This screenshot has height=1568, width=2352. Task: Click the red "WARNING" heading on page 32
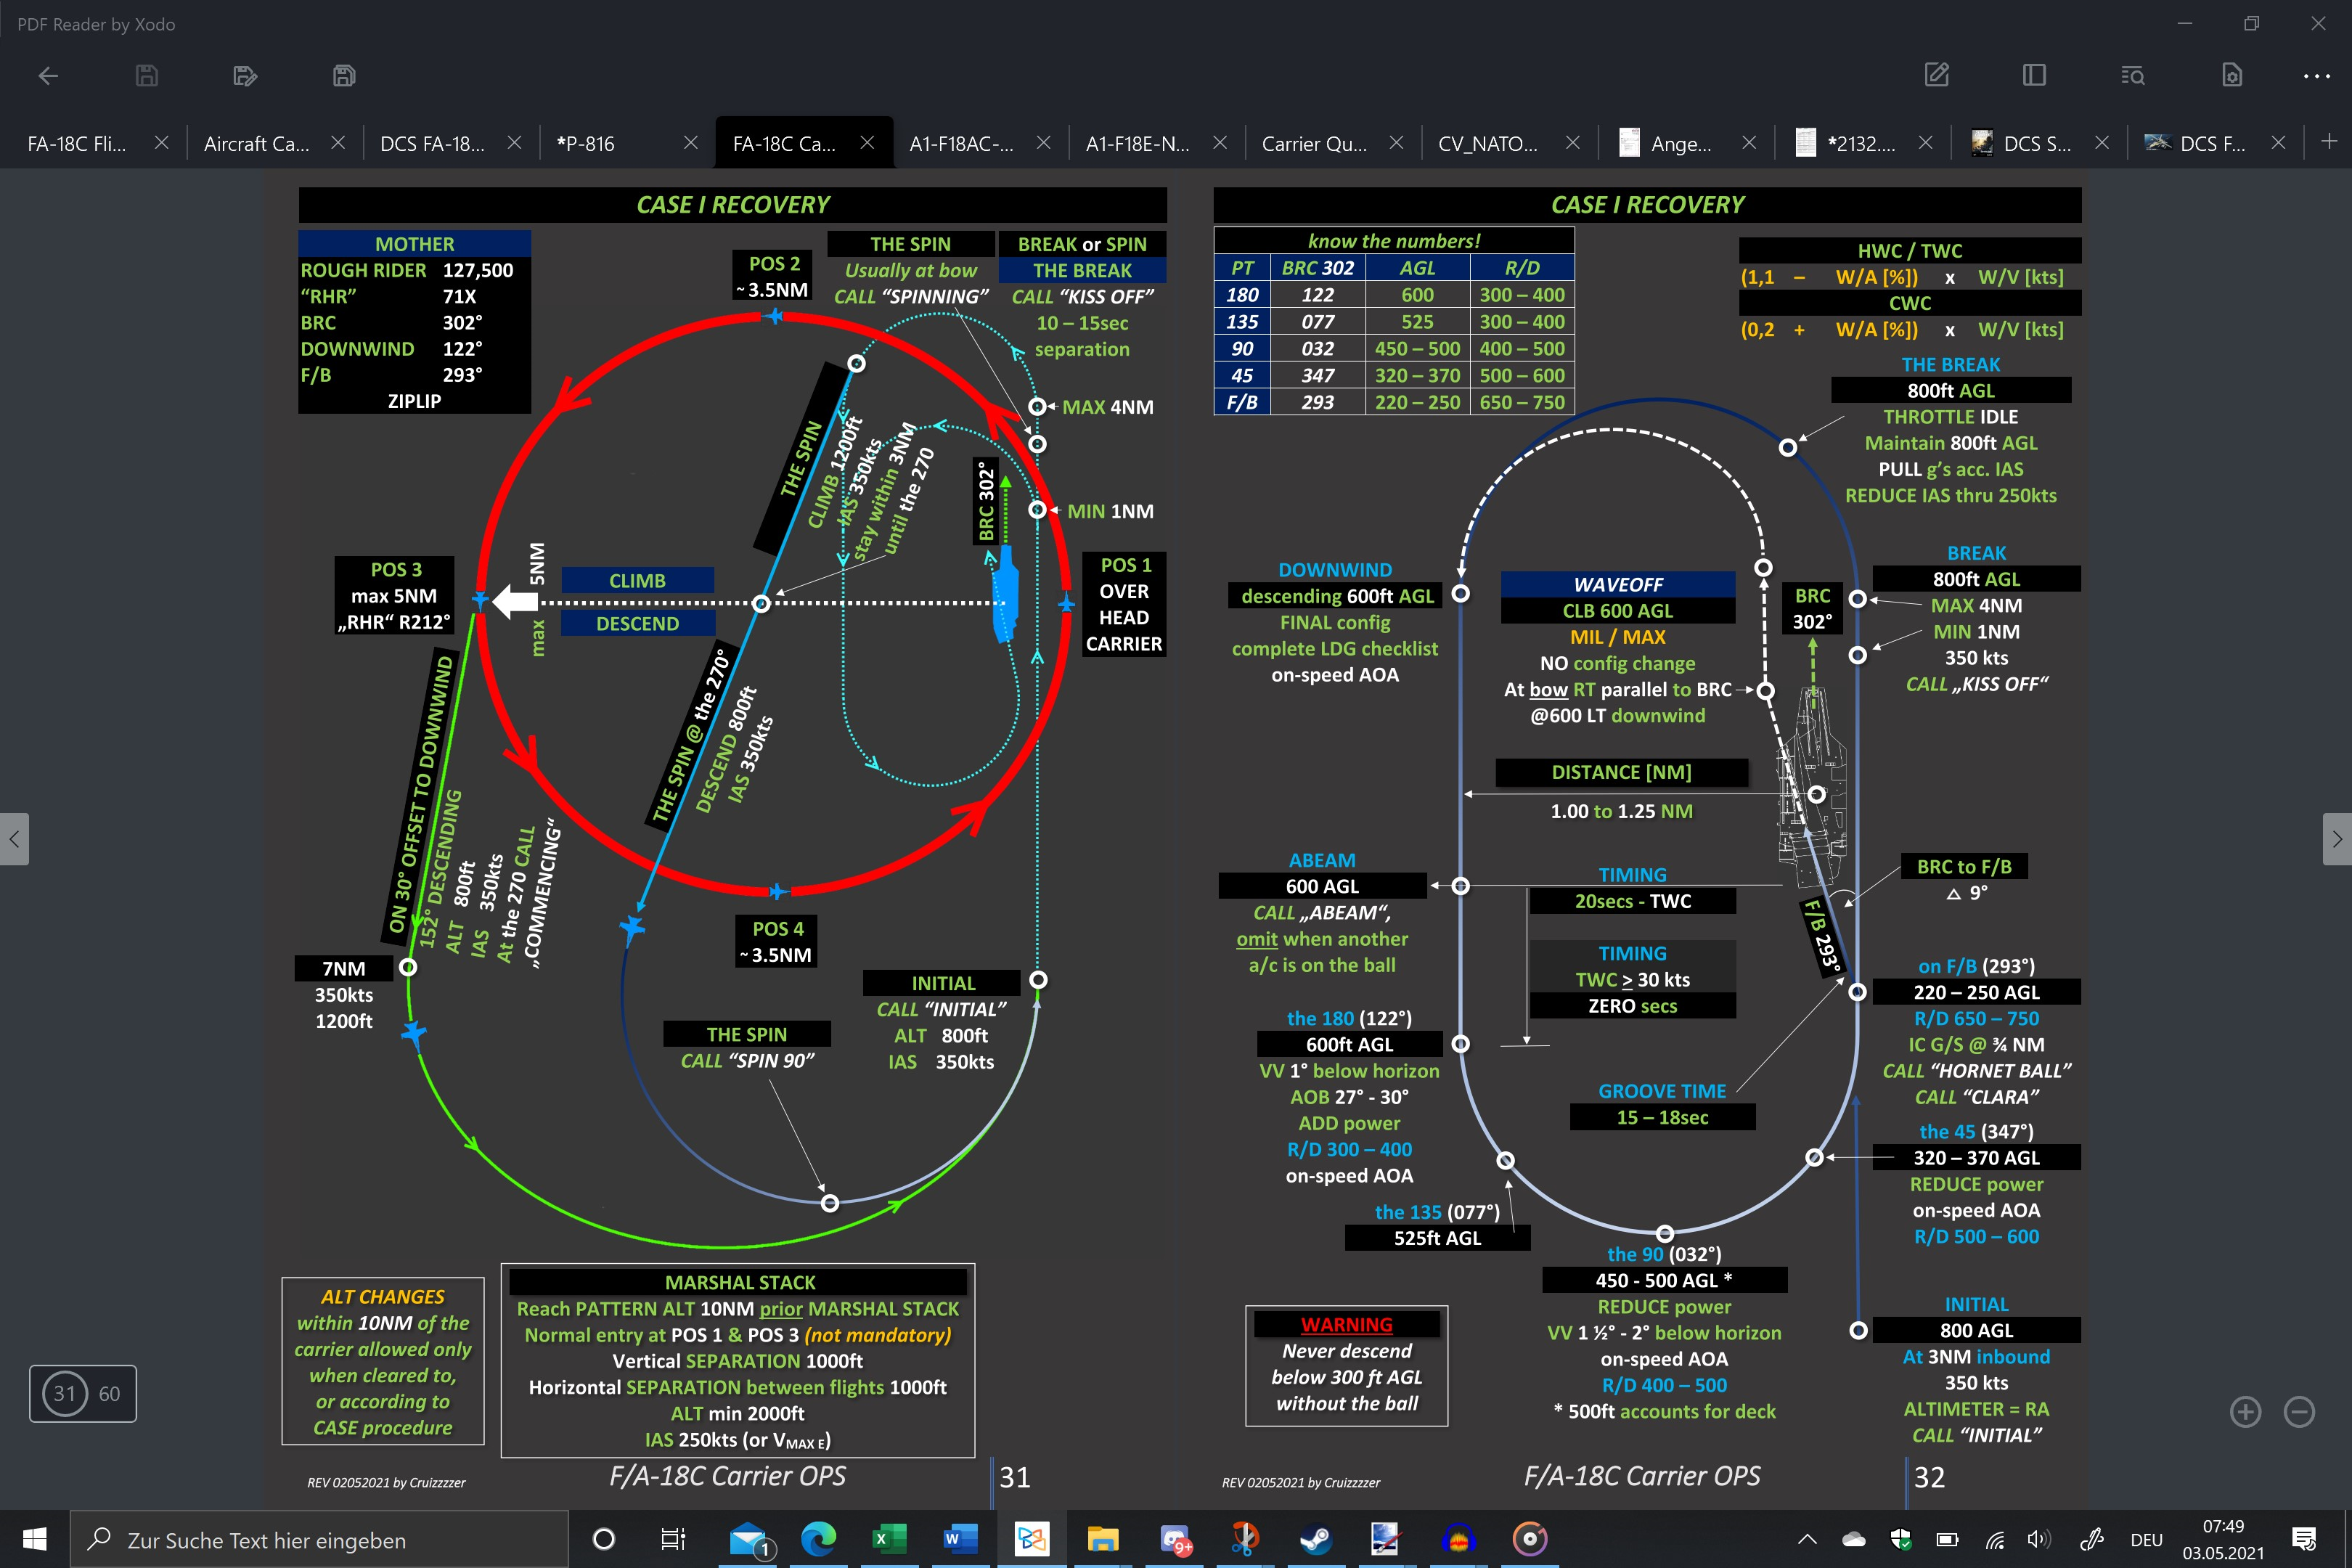coord(1346,1325)
